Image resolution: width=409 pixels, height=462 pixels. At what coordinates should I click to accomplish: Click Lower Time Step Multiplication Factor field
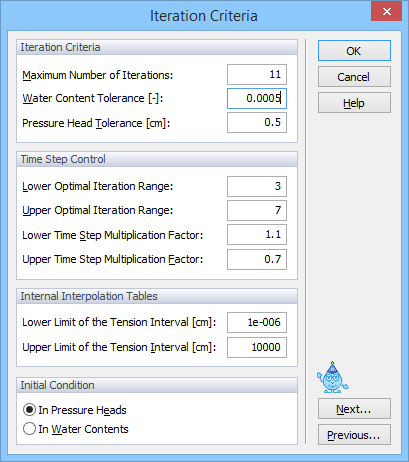coord(257,235)
